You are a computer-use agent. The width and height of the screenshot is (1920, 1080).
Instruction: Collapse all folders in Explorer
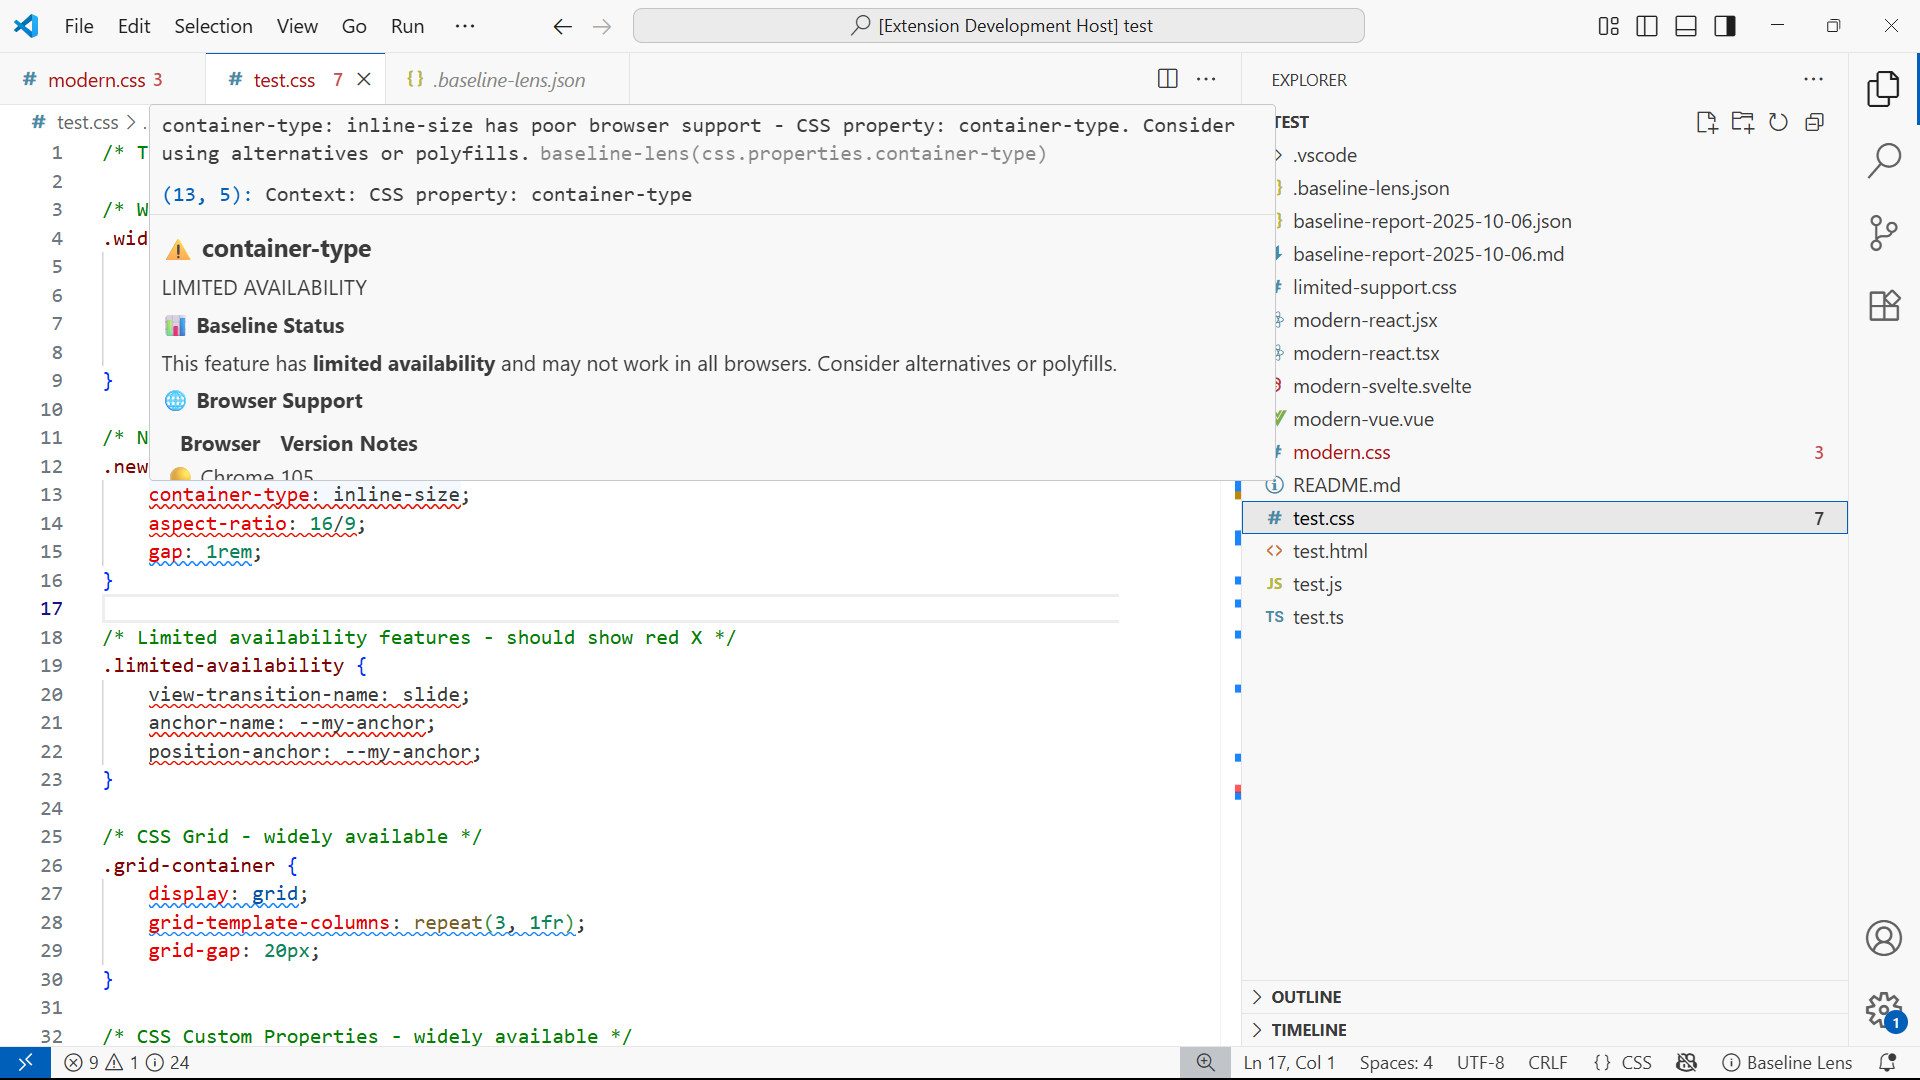pos(1814,122)
